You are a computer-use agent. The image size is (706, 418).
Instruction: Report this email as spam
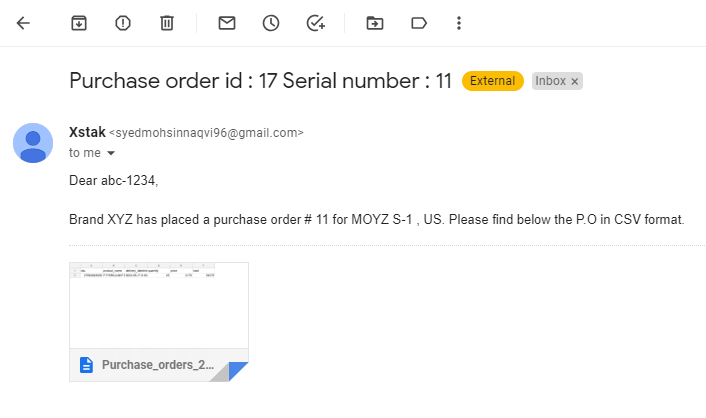(123, 23)
